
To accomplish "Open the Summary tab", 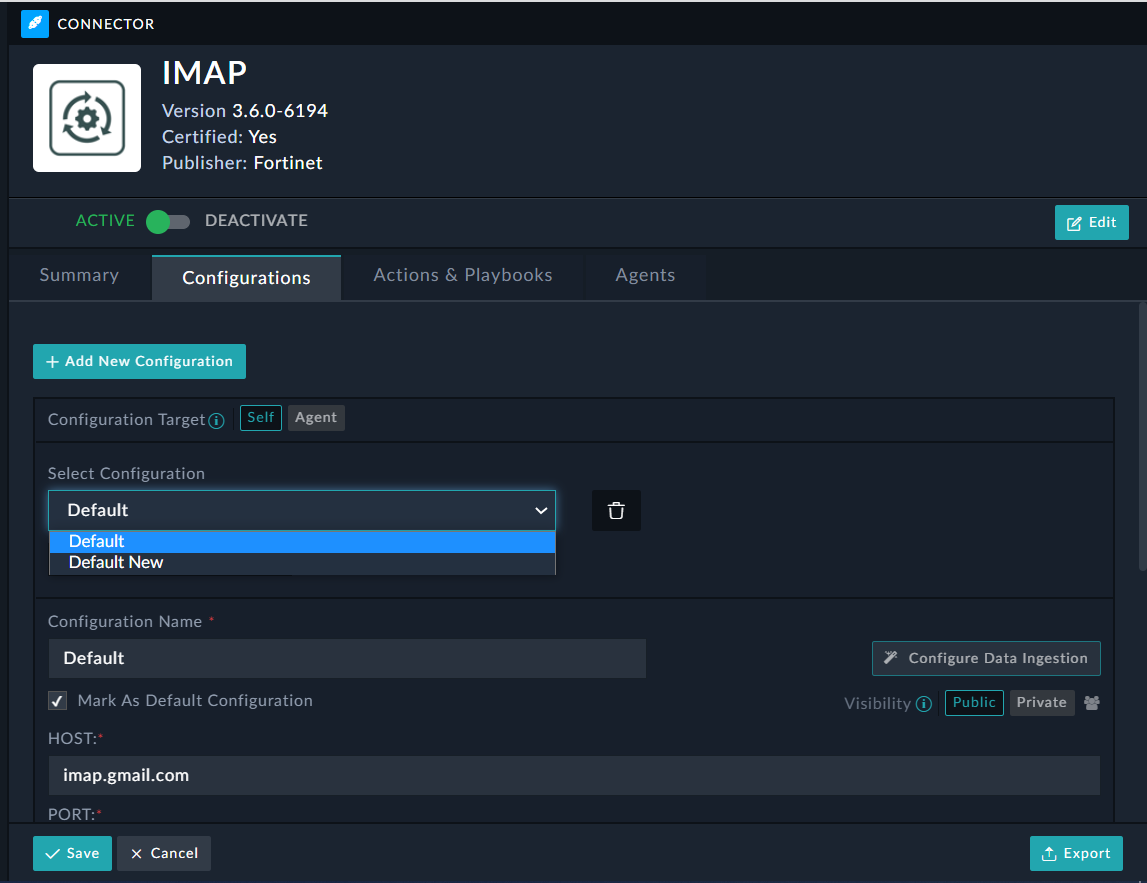I will pyautogui.click(x=79, y=276).
